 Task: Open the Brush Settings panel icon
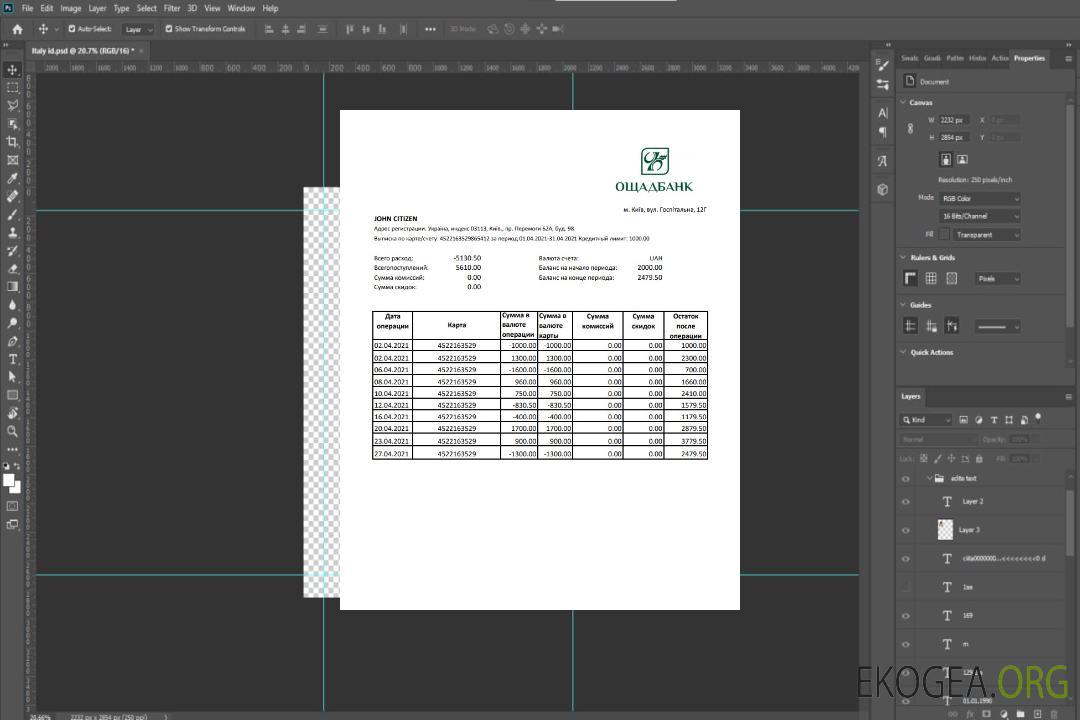(883, 65)
